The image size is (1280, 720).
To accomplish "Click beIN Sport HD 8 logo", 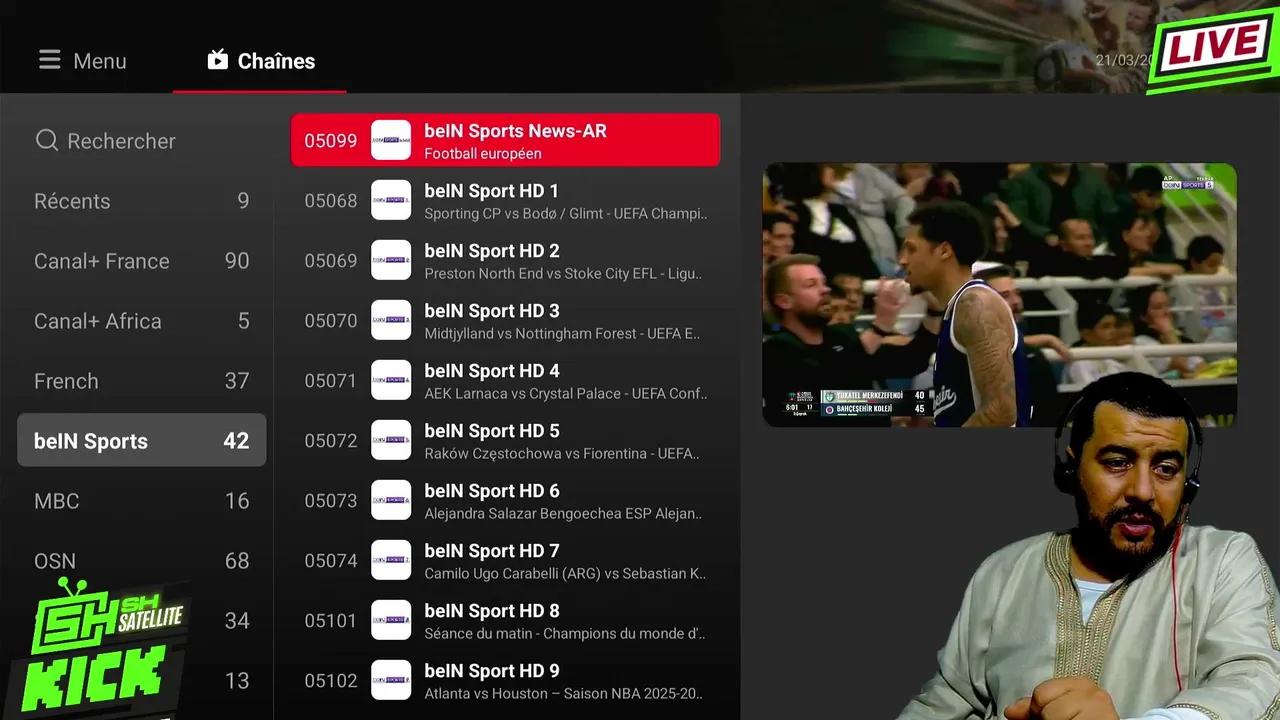I will tap(391, 620).
